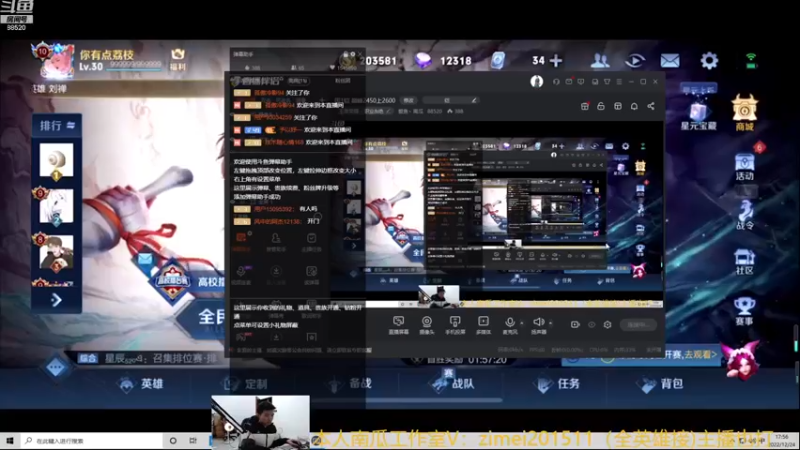Select the ranking avatar with badge 9
The width and height of the screenshot is (800, 450).
click(56, 206)
